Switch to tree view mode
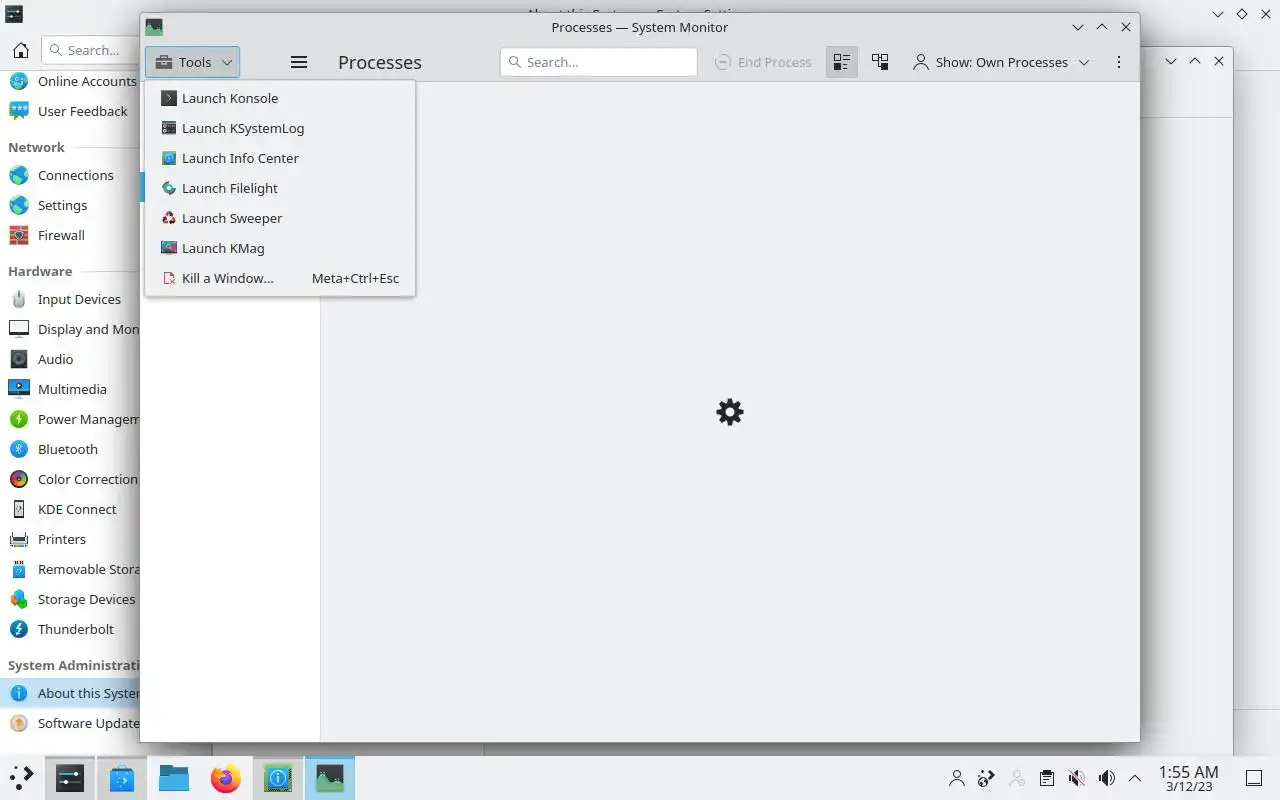The image size is (1280, 800). (880, 62)
